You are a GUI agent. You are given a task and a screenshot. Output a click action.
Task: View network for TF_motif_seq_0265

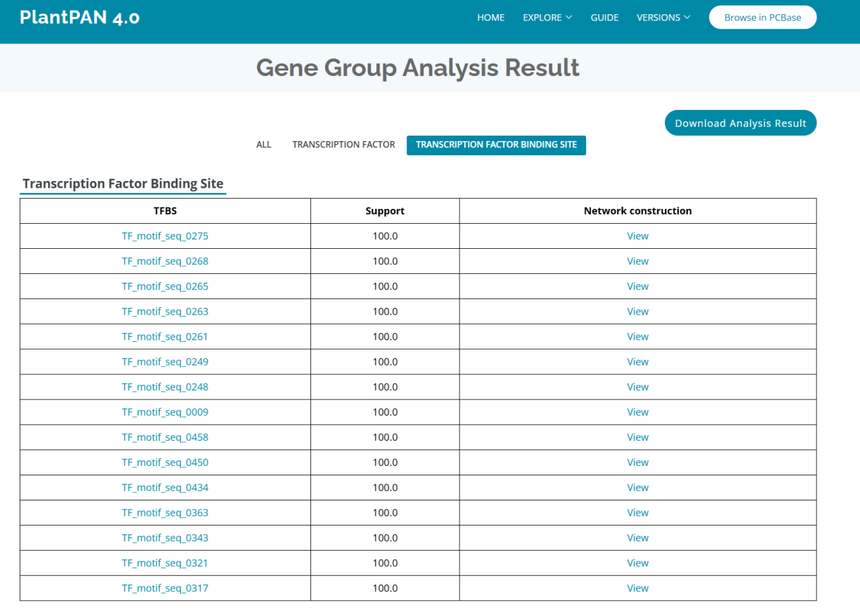tap(637, 287)
